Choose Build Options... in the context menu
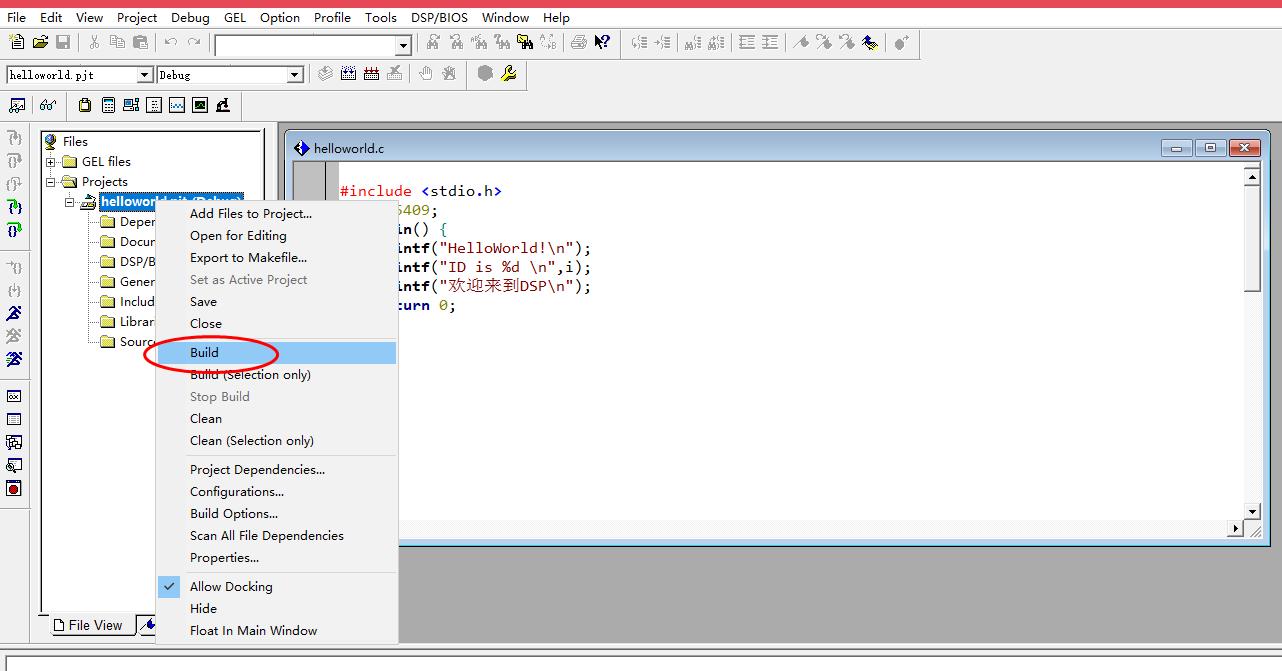This screenshot has height=671, width=1282. (234, 514)
